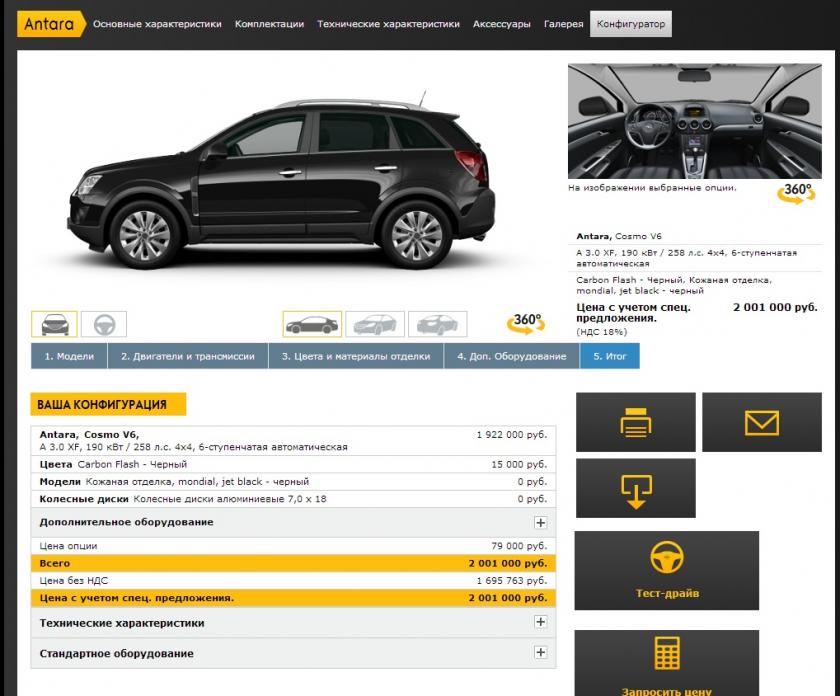
Task: Click the Carbon Flash - Черный color row
Action: click(x=294, y=465)
